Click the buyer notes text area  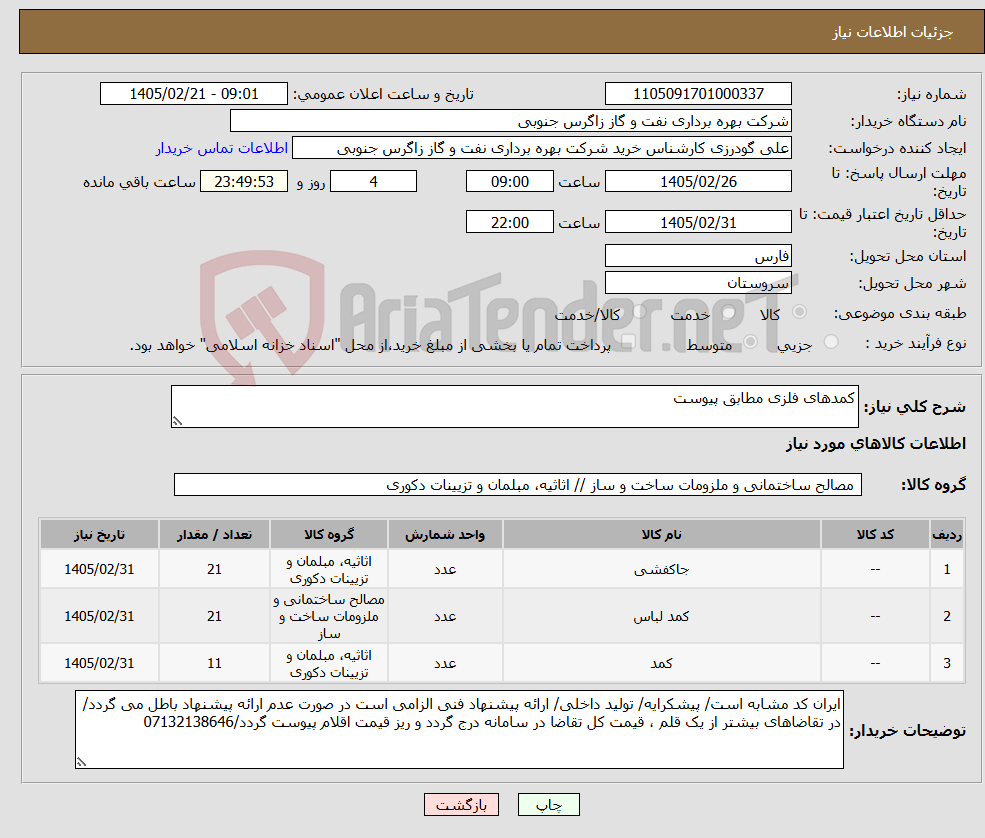point(459,729)
